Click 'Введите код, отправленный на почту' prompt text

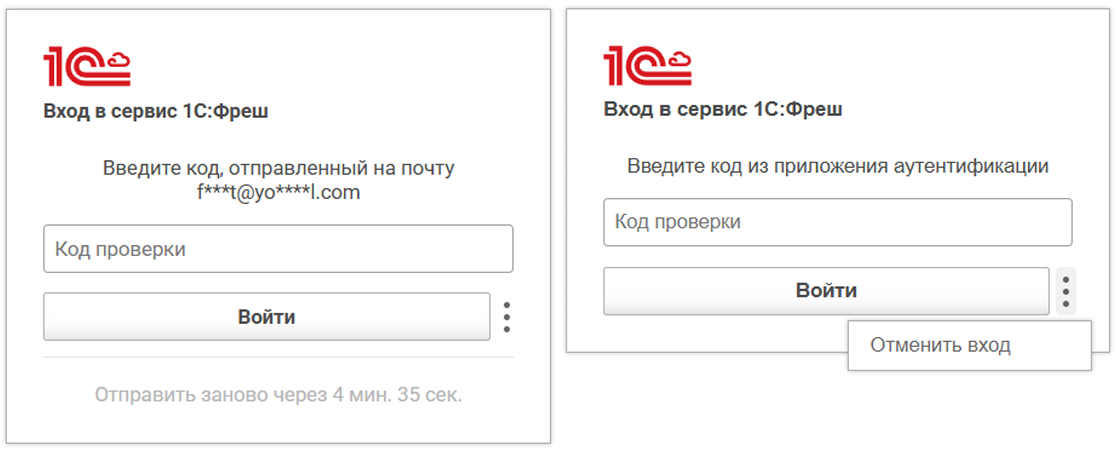[278, 168]
